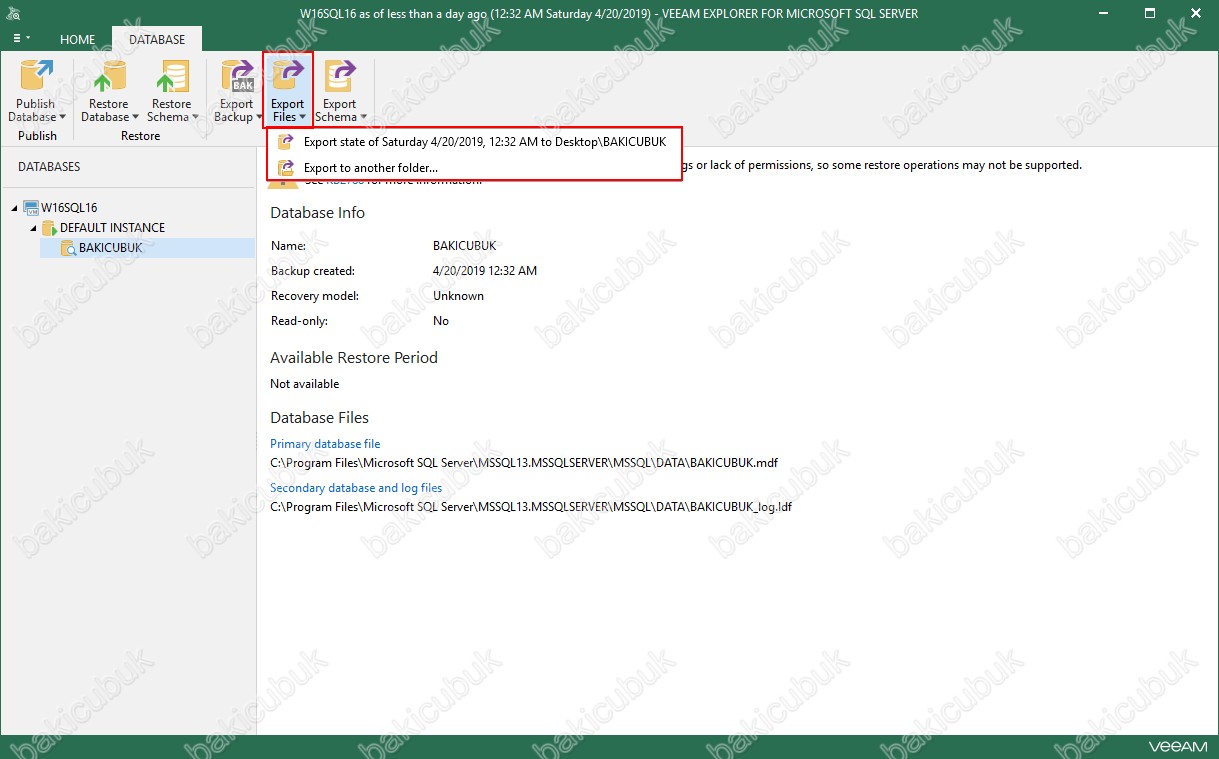Click Secondary database and log files link

(x=356, y=488)
